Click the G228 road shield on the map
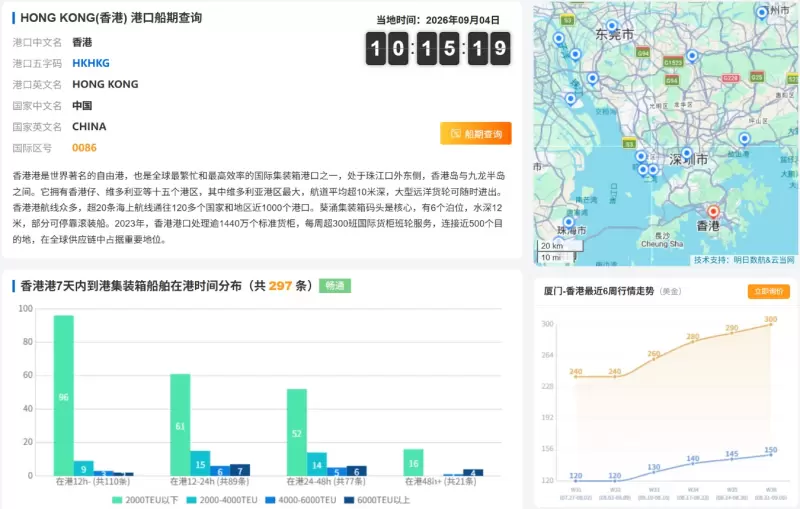This screenshot has width=800, height=509. [731, 78]
